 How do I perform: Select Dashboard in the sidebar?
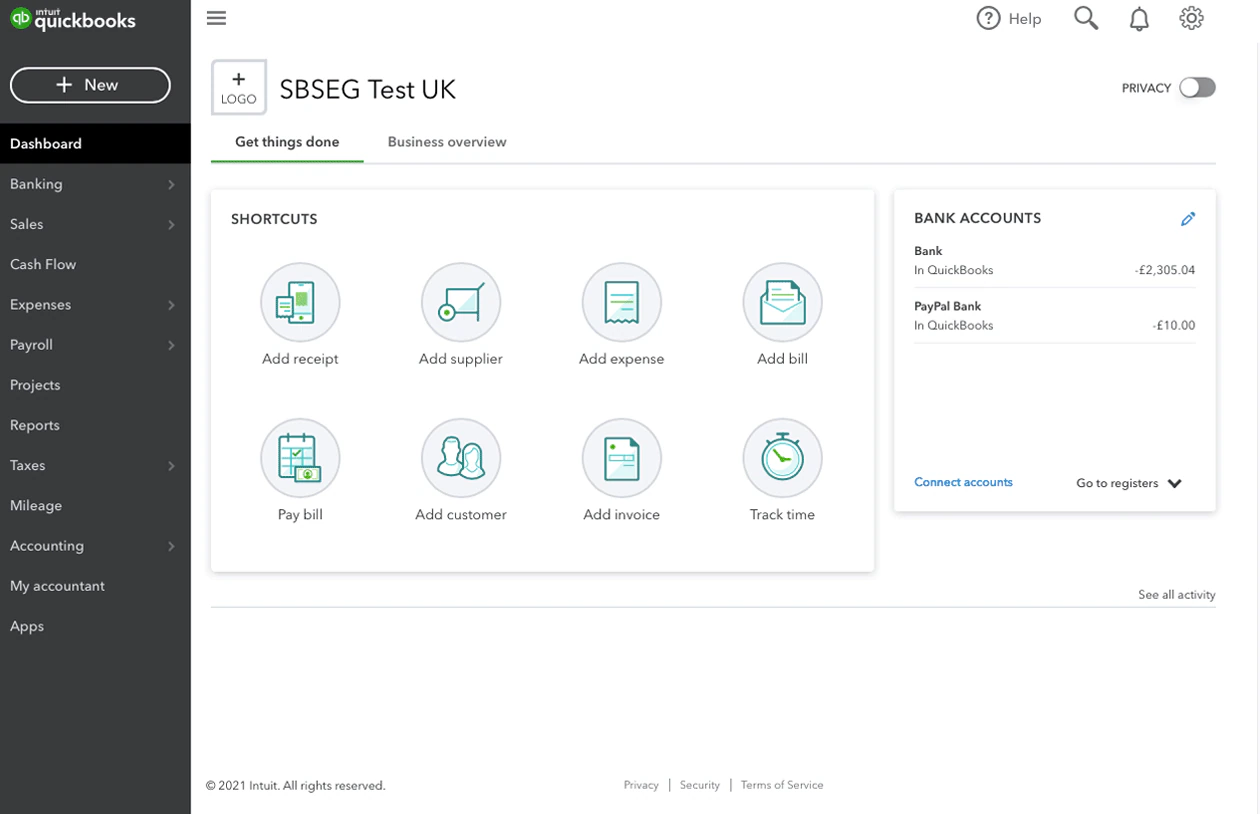(95, 144)
